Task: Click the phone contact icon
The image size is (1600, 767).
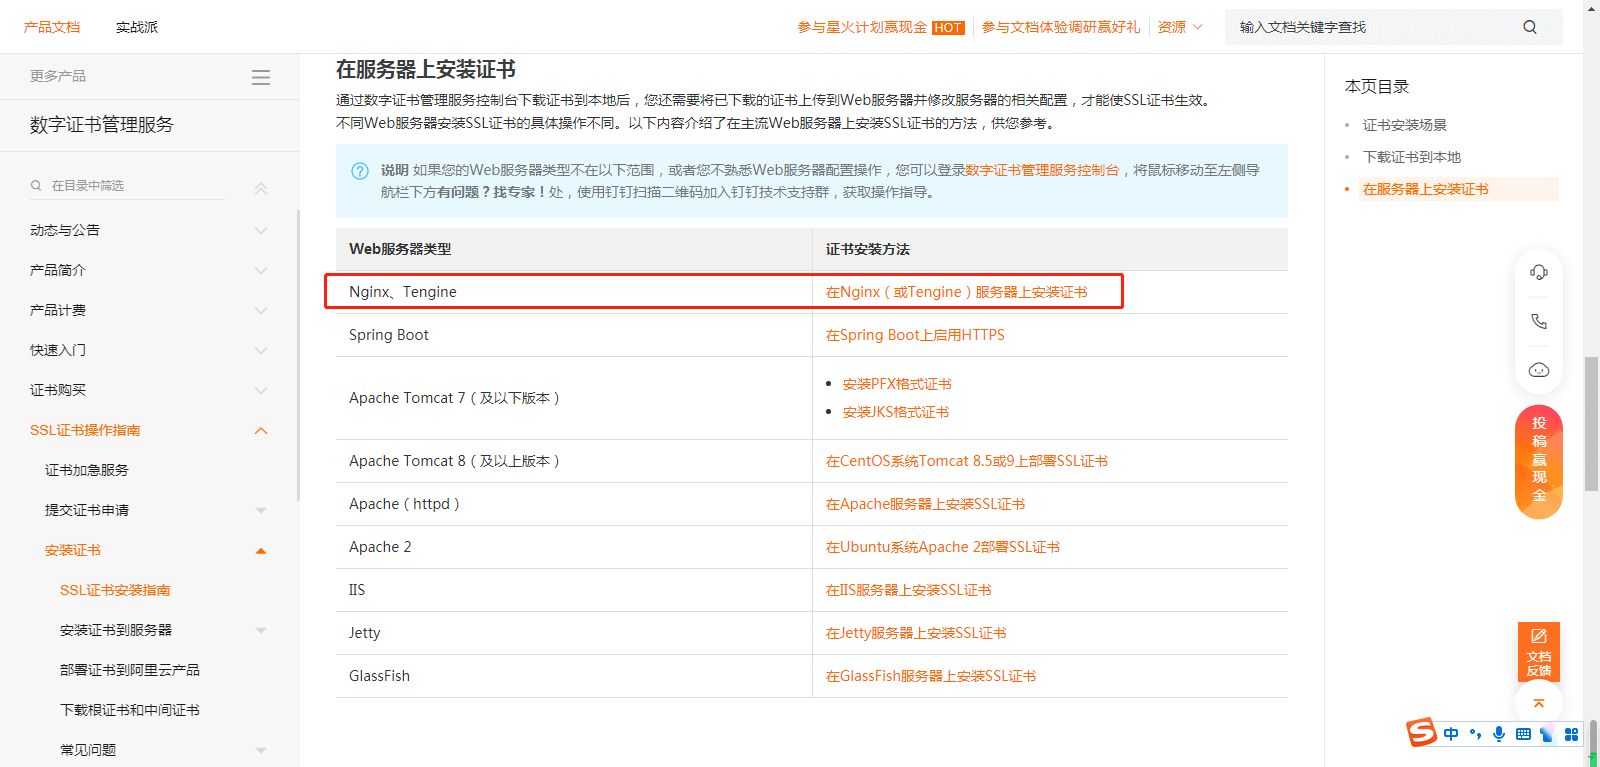Action: (x=1538, y=321)
